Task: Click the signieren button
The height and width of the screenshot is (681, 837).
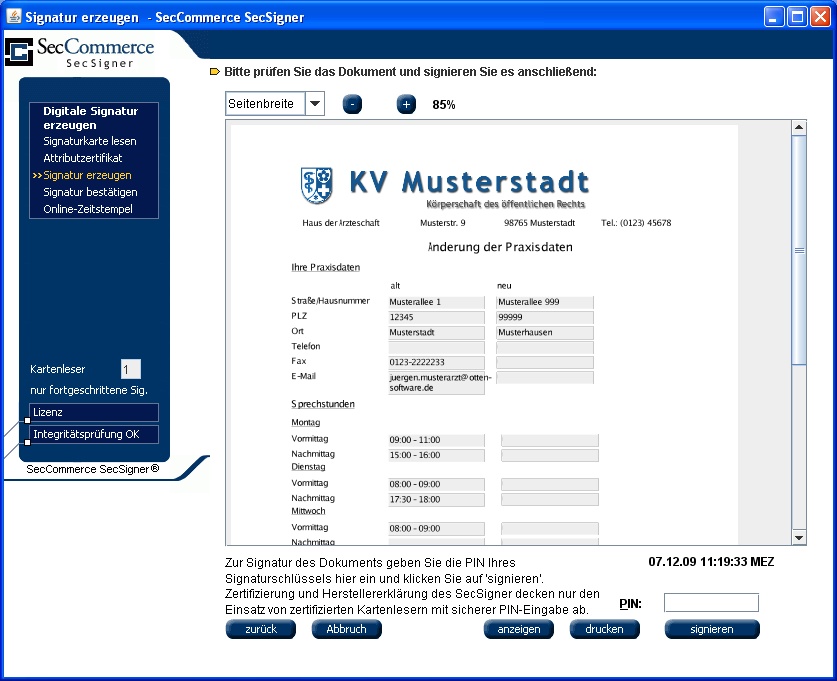Action: [x=712, y=629]
